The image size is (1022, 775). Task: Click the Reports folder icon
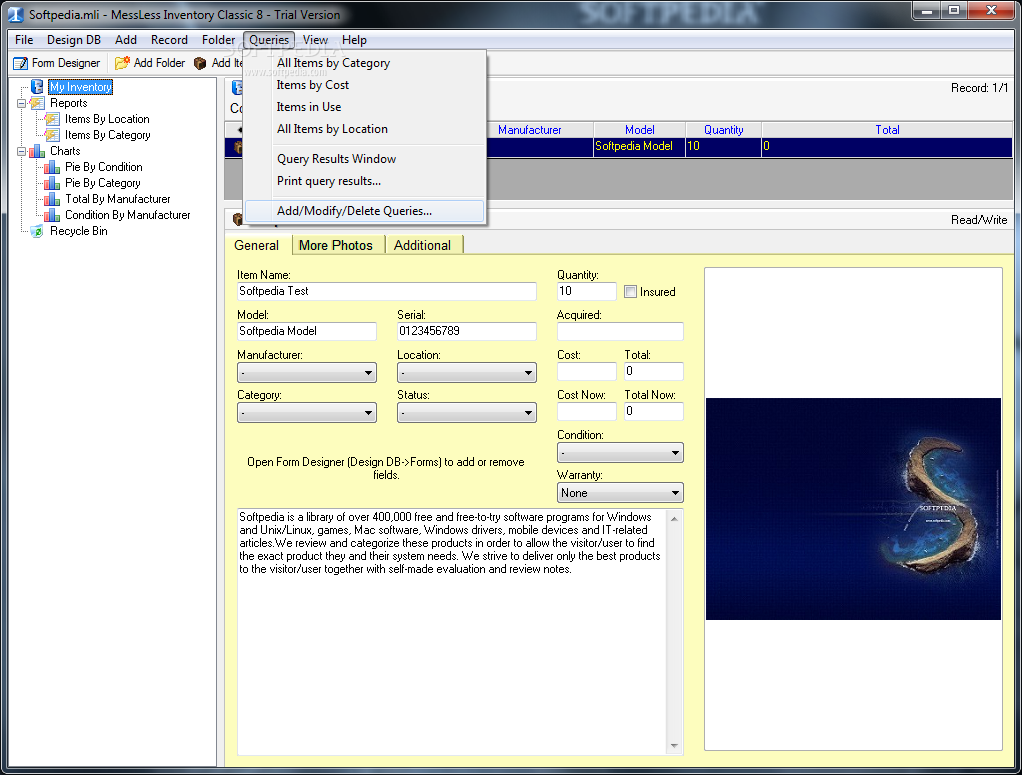[37, 103]
